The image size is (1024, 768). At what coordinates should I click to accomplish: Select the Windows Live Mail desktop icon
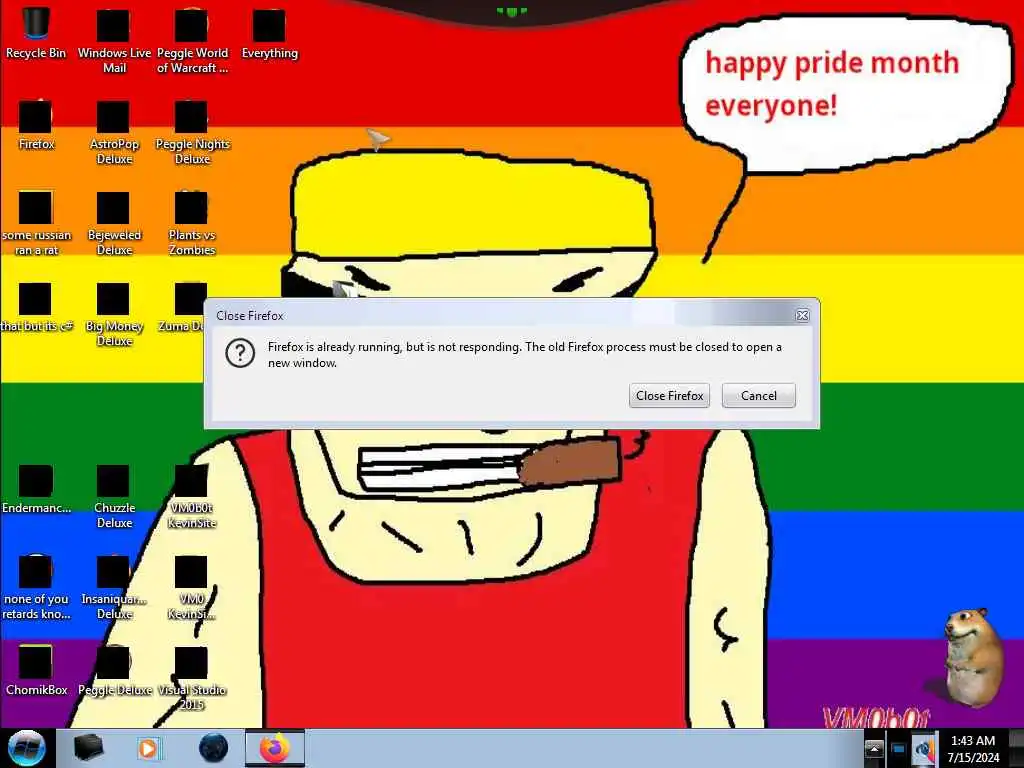coord(114,40)
